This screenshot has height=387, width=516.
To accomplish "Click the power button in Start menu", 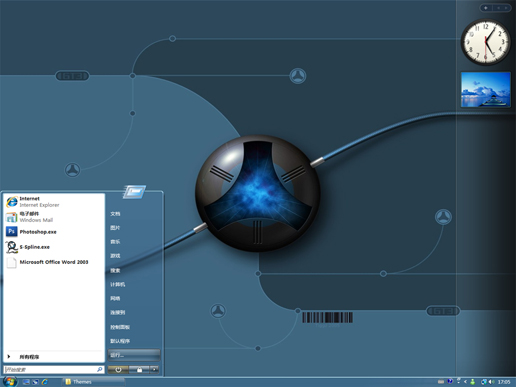I will point(118,369).
